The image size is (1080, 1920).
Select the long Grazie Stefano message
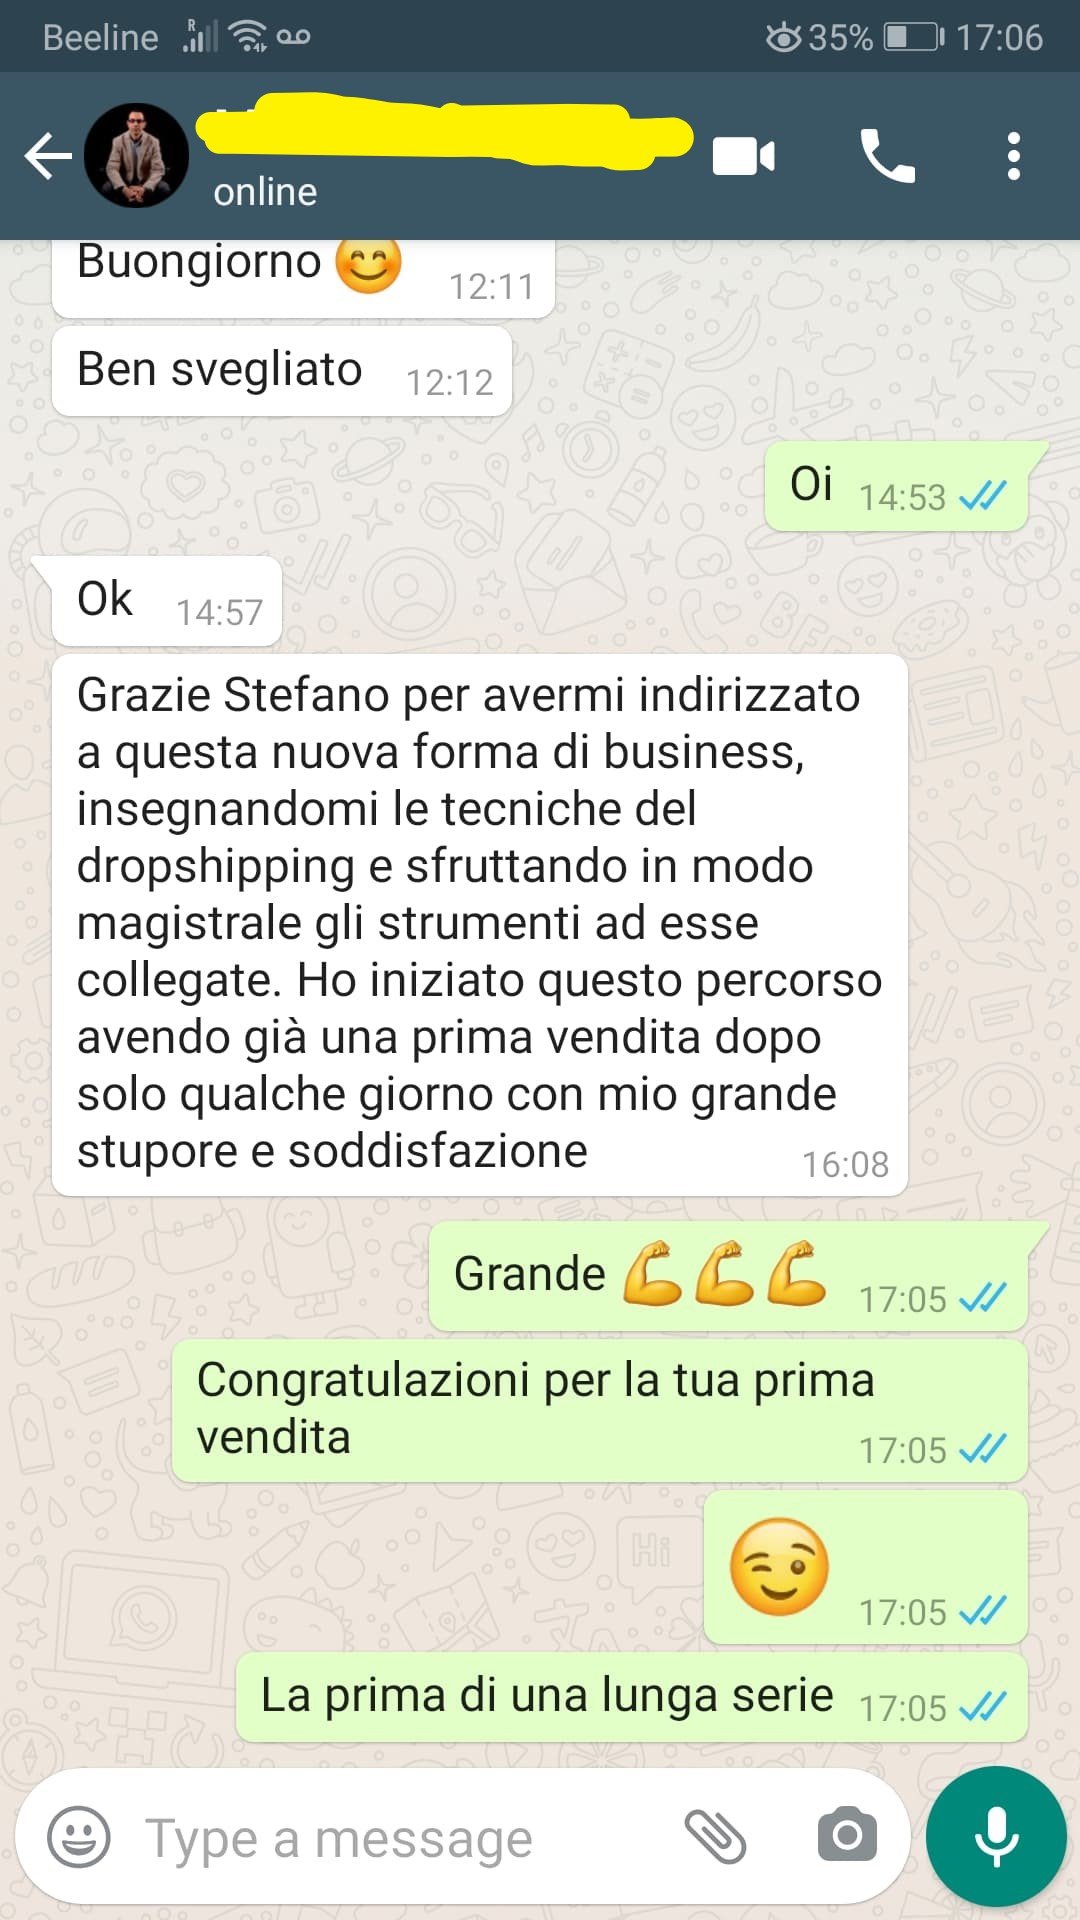(480, 925)
